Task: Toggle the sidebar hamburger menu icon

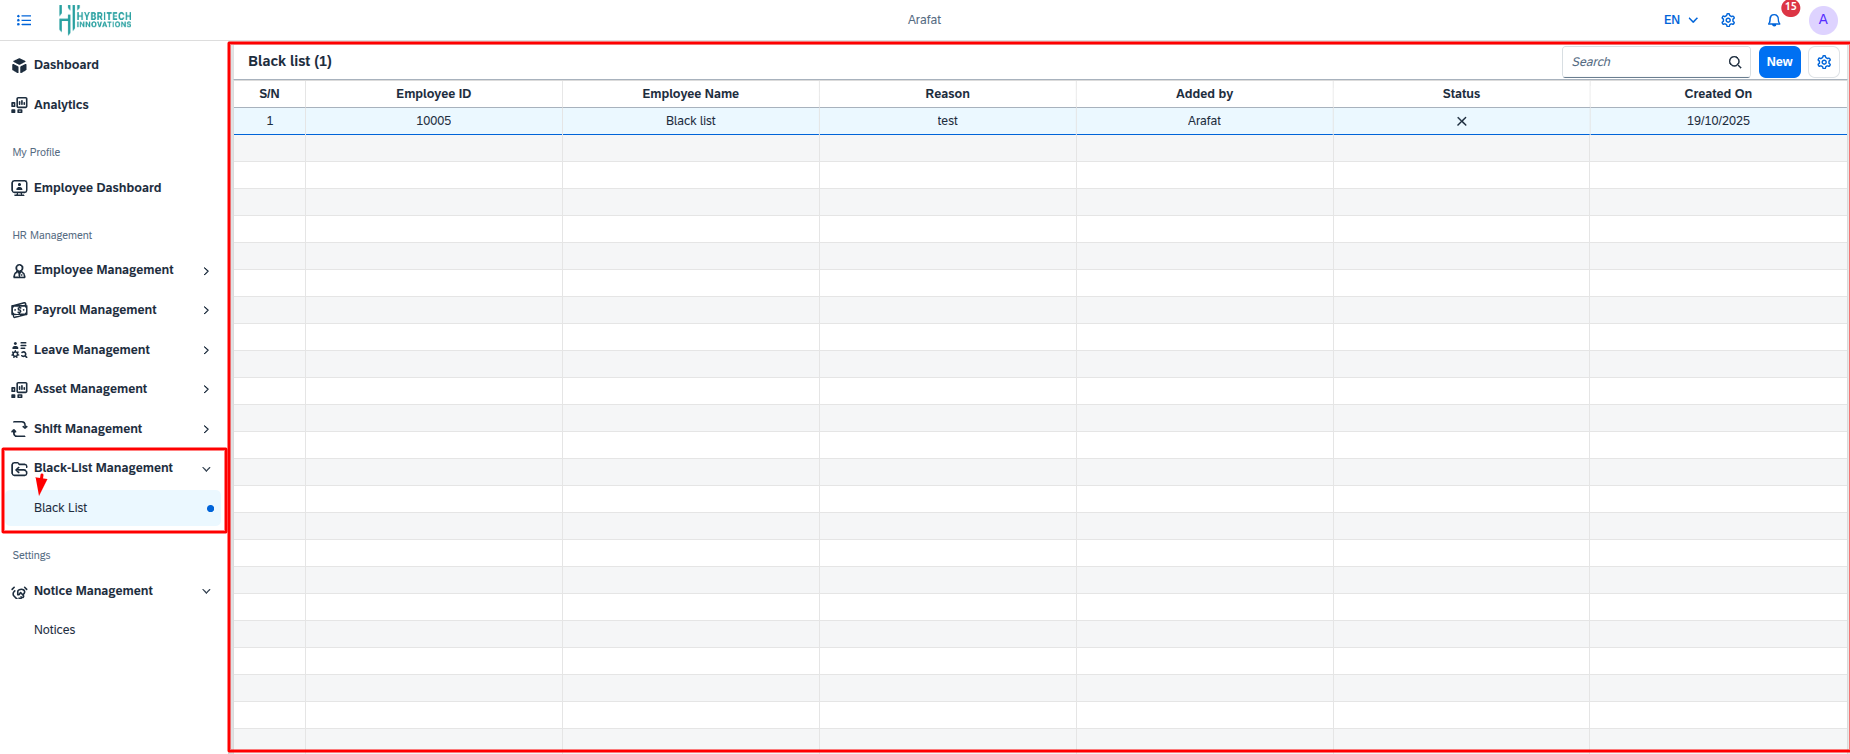Action: 24,20
